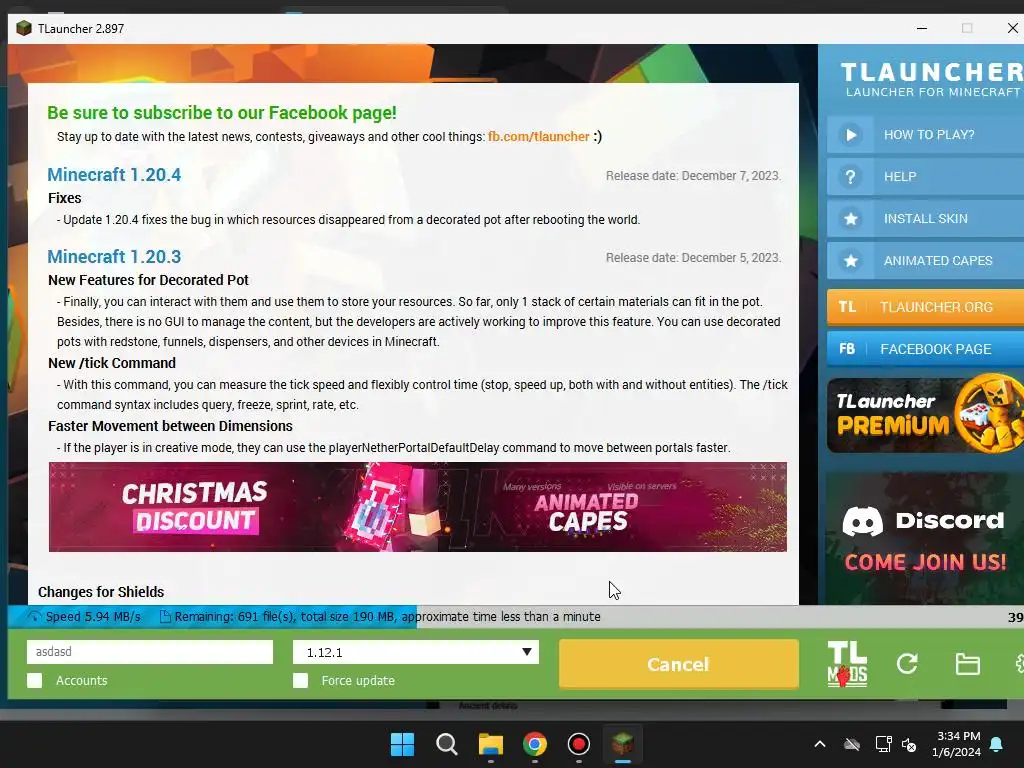Click the cloud sync tray icon
Screen dimensions: 1024x768
(x=852, y=744)
